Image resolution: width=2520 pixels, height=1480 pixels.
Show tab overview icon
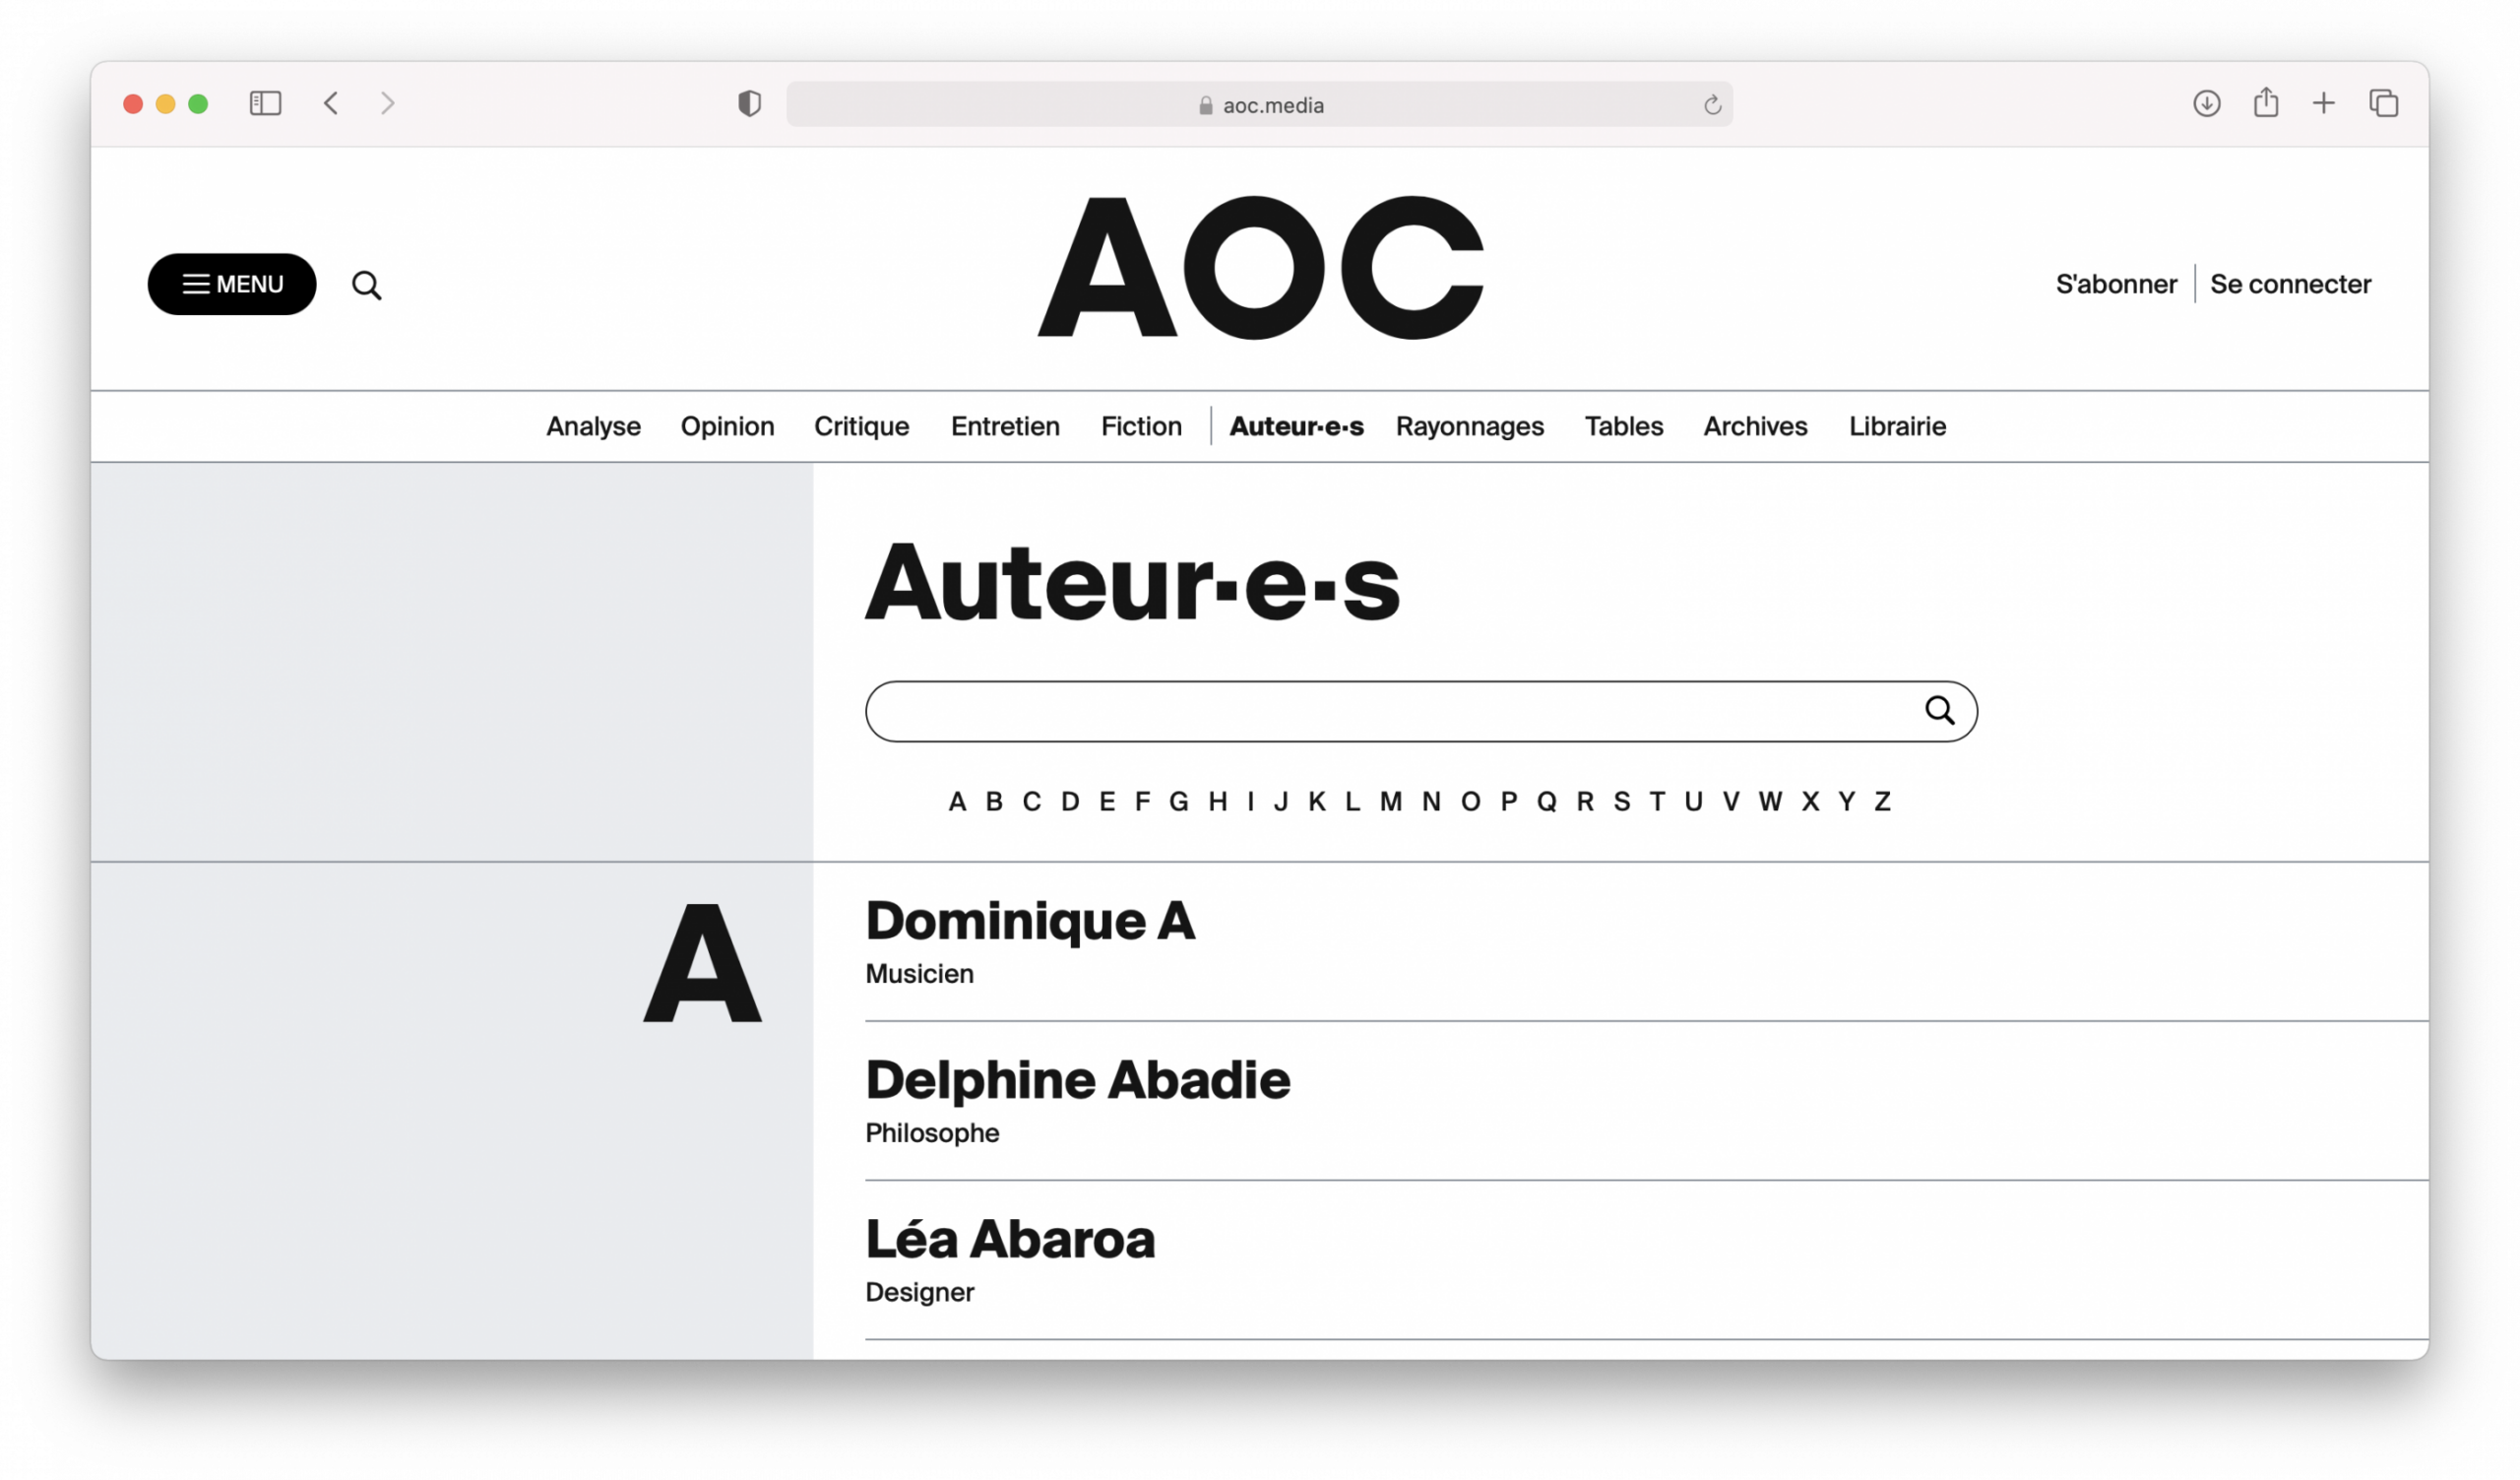(x=2383, y=103)
